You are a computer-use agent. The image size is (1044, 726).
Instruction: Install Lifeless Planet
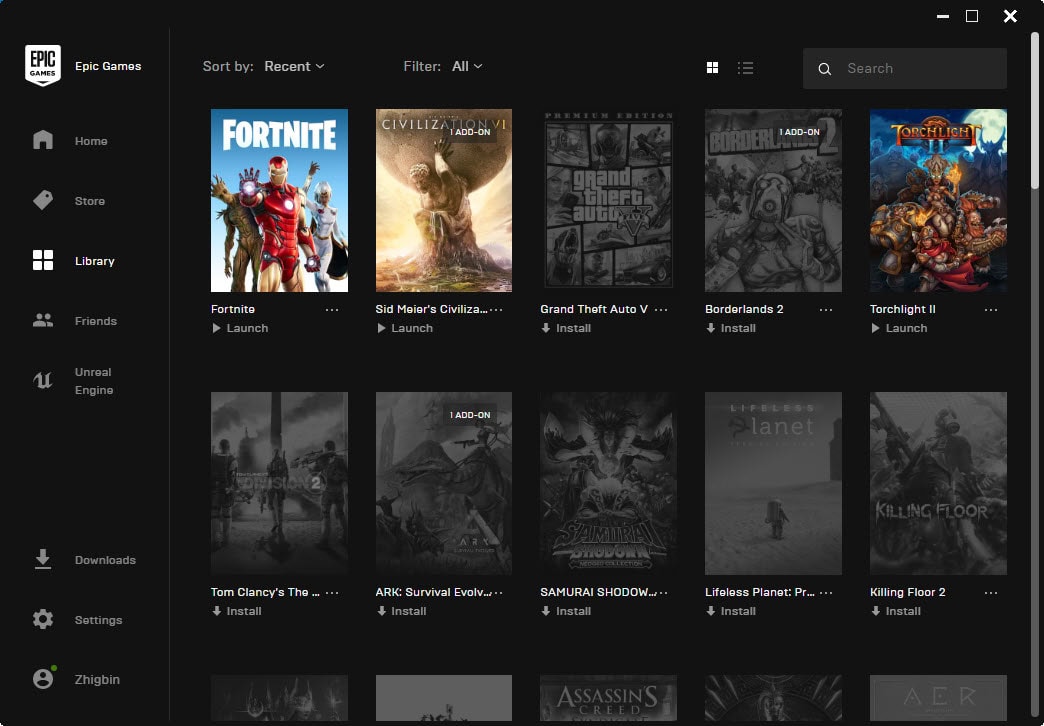(731, 611)
